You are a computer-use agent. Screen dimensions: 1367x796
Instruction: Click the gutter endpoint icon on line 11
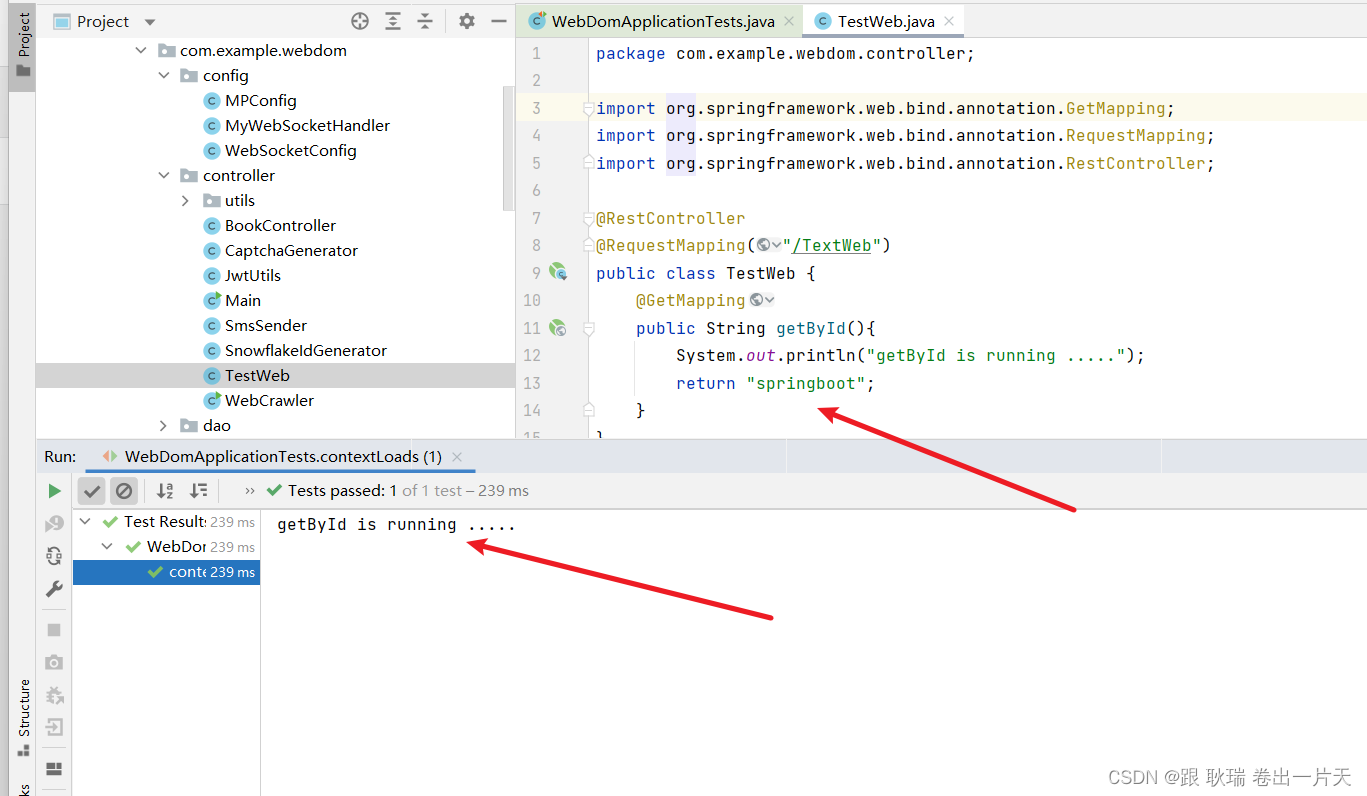pyautogui.click(x=558, y=327)
